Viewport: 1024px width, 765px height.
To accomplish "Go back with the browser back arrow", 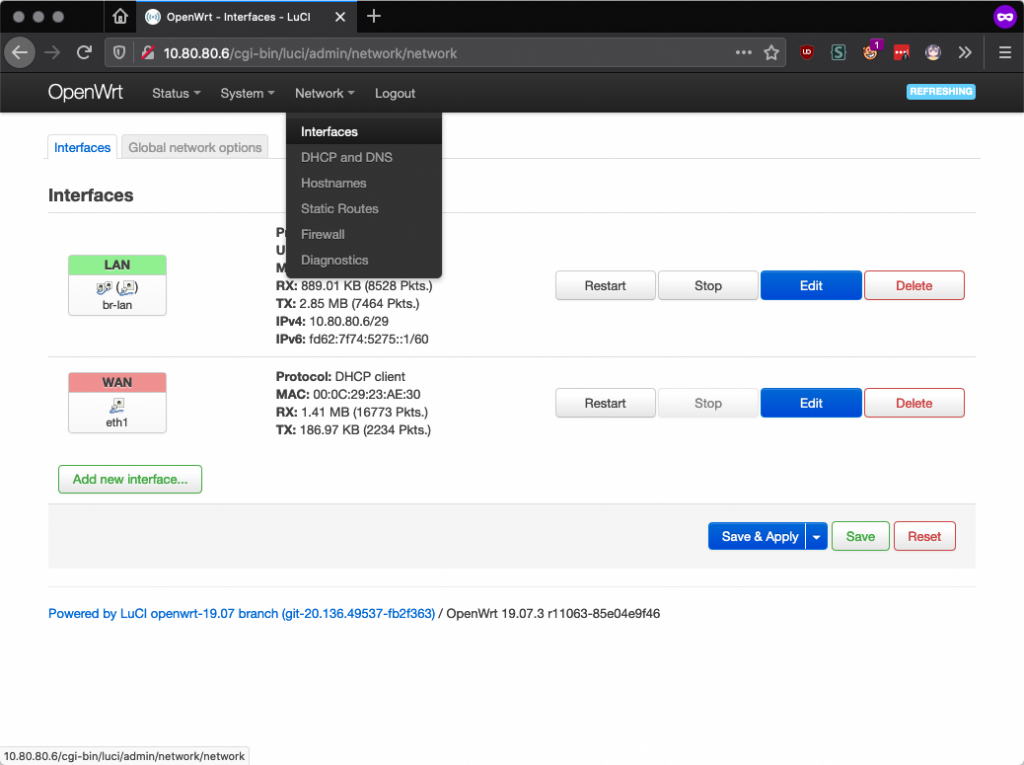I will [20, 53].
